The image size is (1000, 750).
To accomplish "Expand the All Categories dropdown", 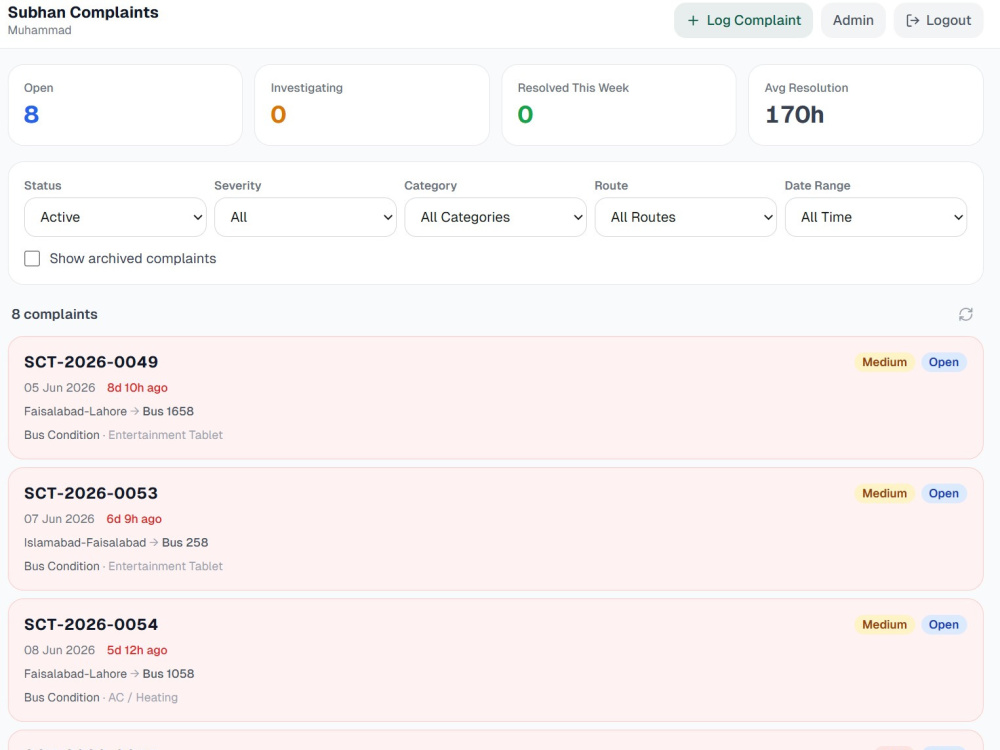I will click(496, 217).
